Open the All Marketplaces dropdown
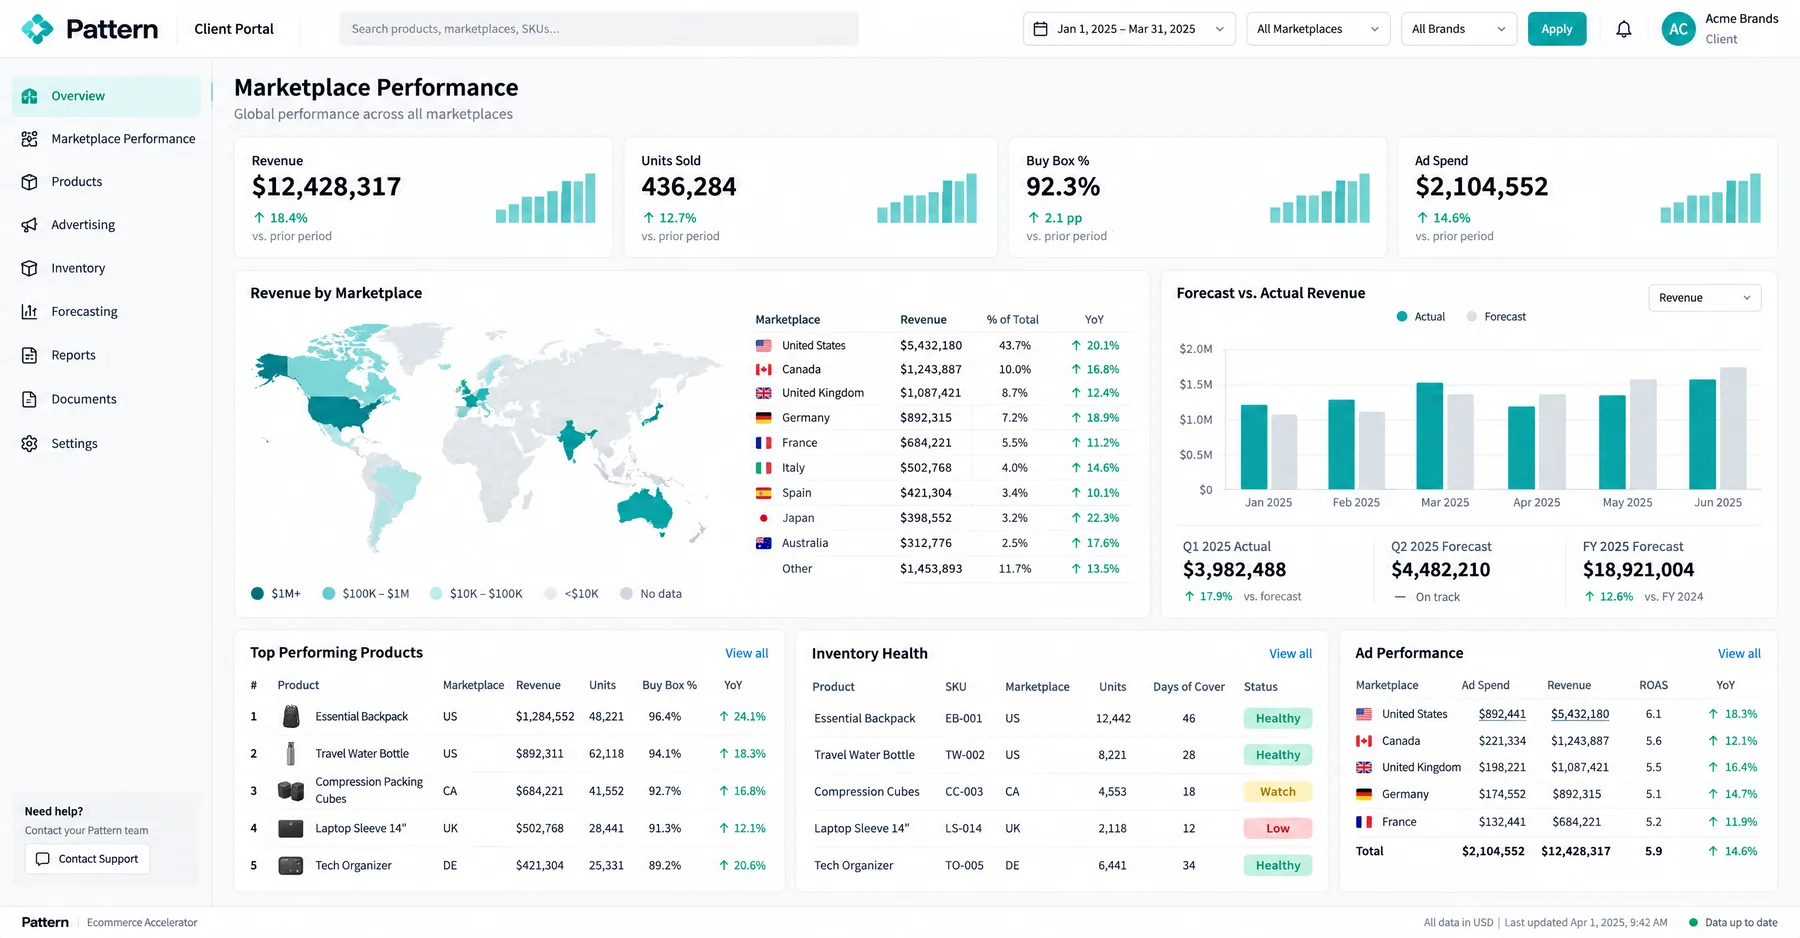 point(1318,29)
